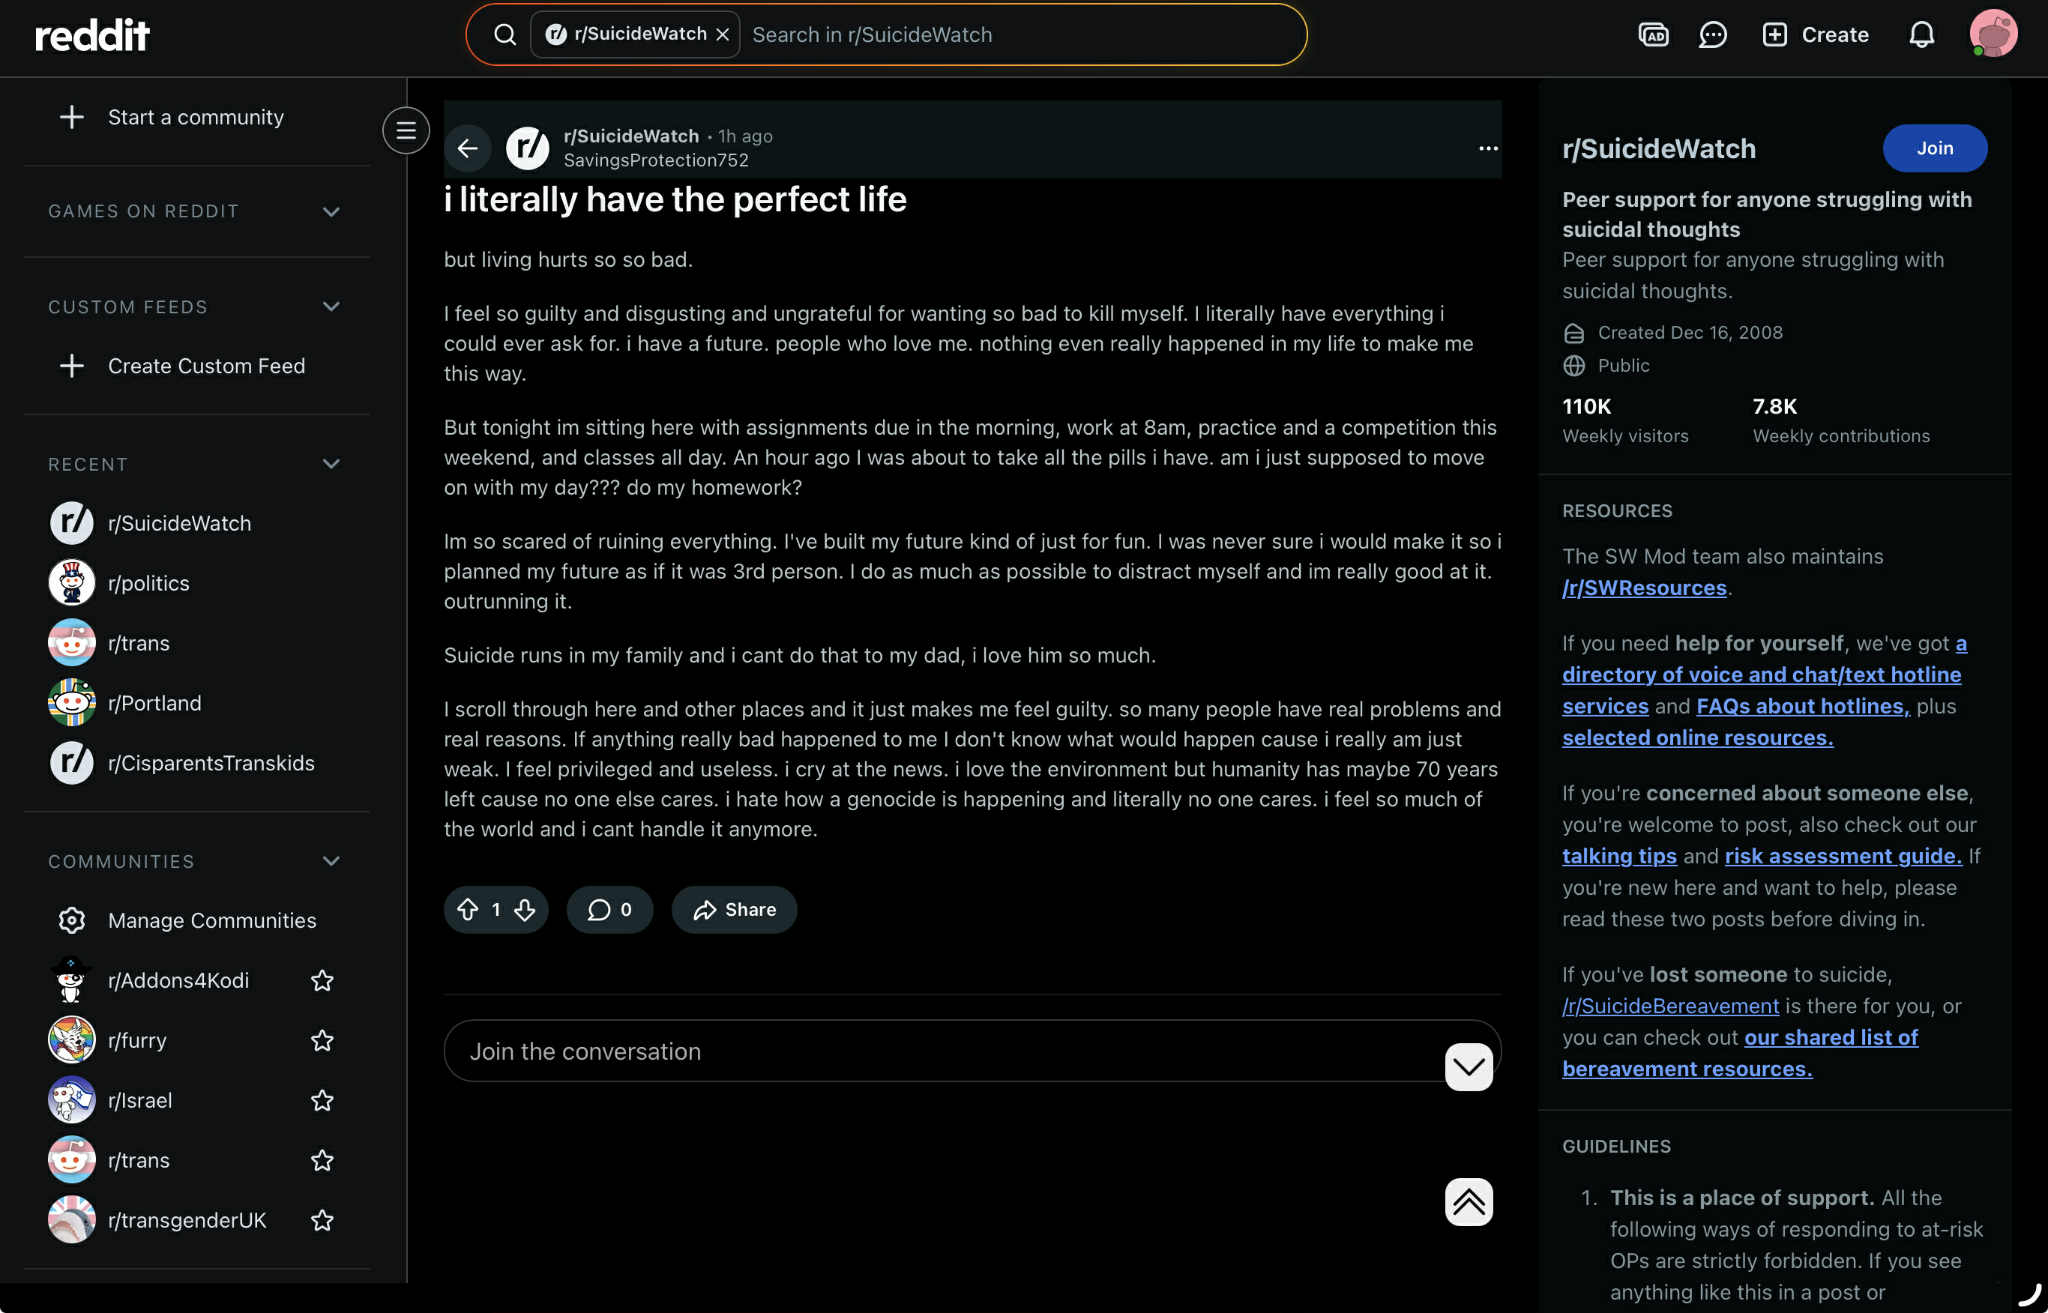Click the Reddit advertise AD icon
The width and height of the screenshot is (2048, 1313).
[x=1653, y=35]
